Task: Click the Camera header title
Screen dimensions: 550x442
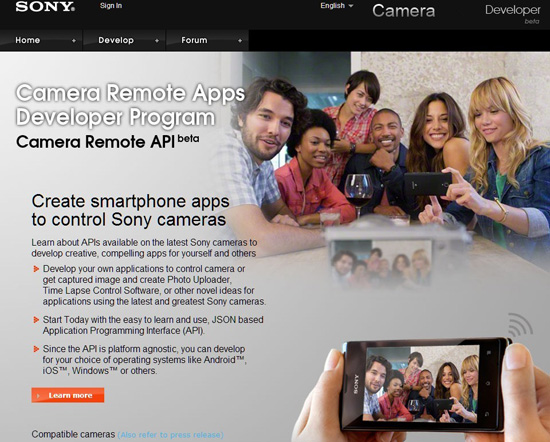Action: 403,11
